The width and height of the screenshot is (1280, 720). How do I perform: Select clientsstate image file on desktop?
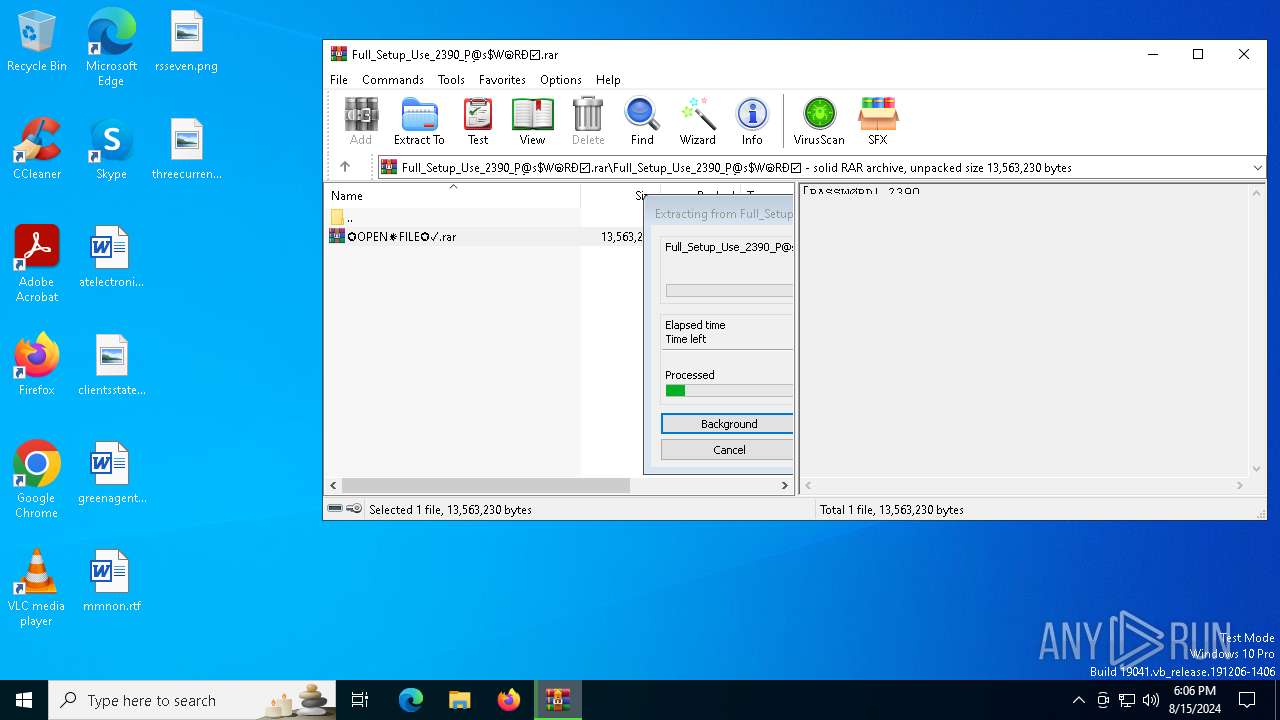point(111,365)
